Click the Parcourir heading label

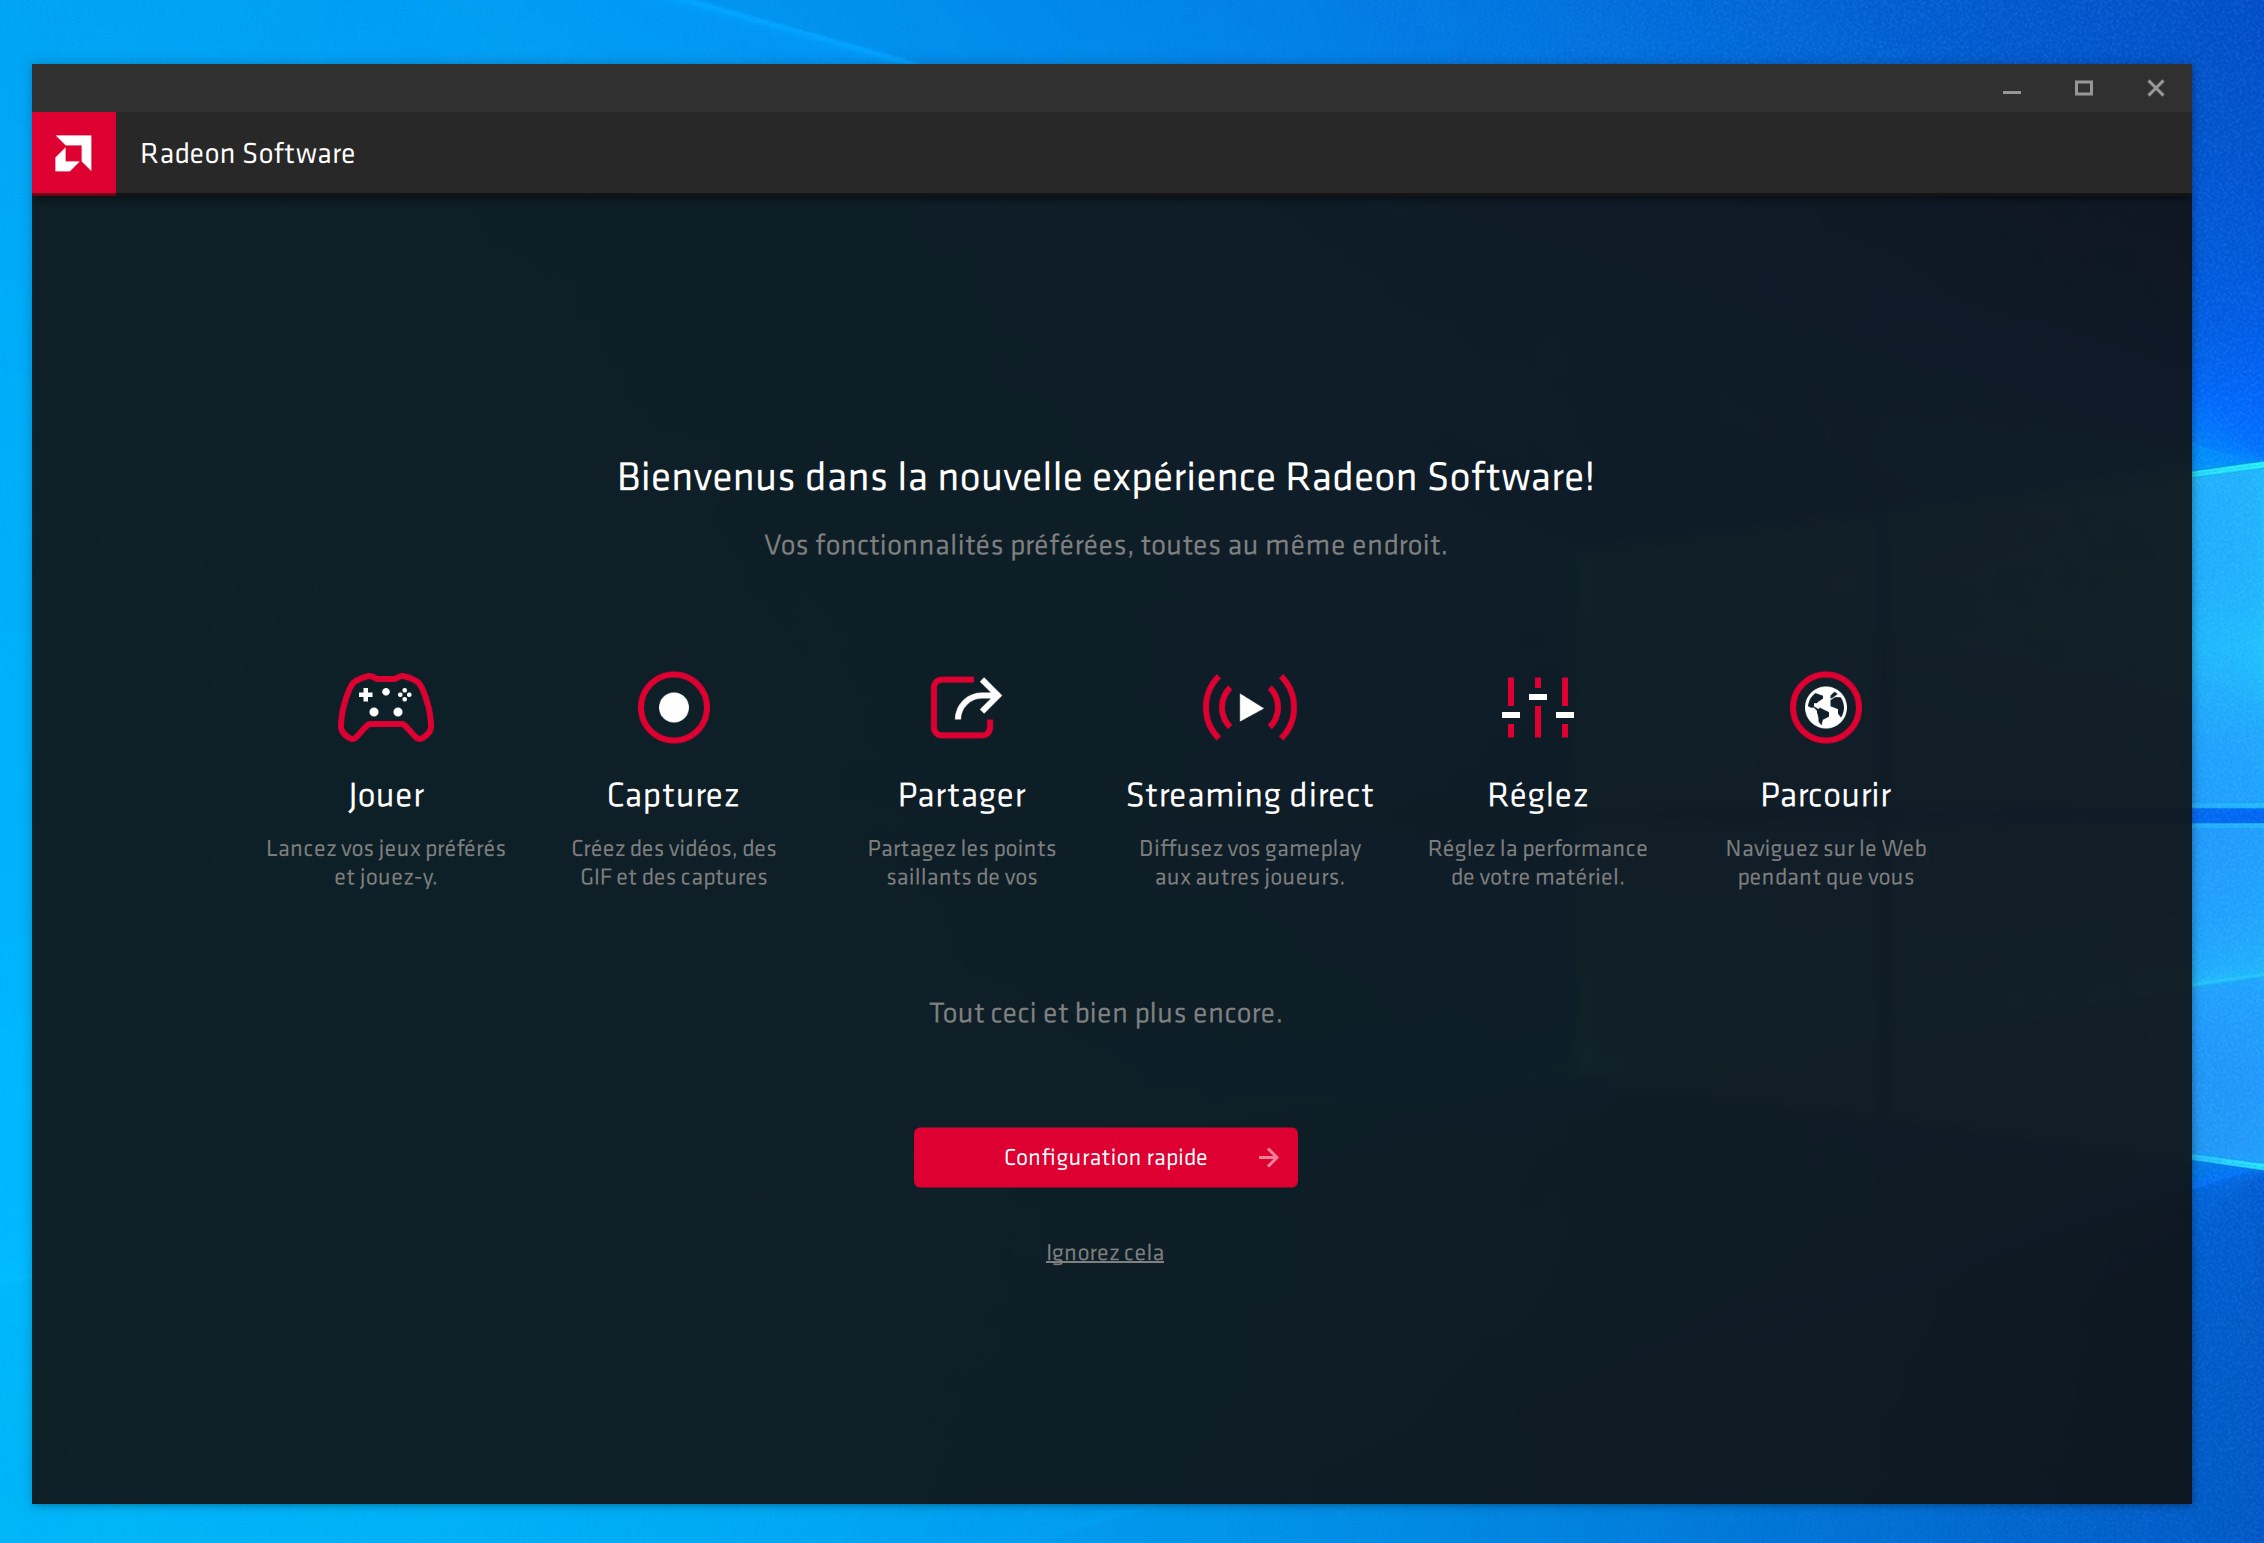tap(1825, 795)
